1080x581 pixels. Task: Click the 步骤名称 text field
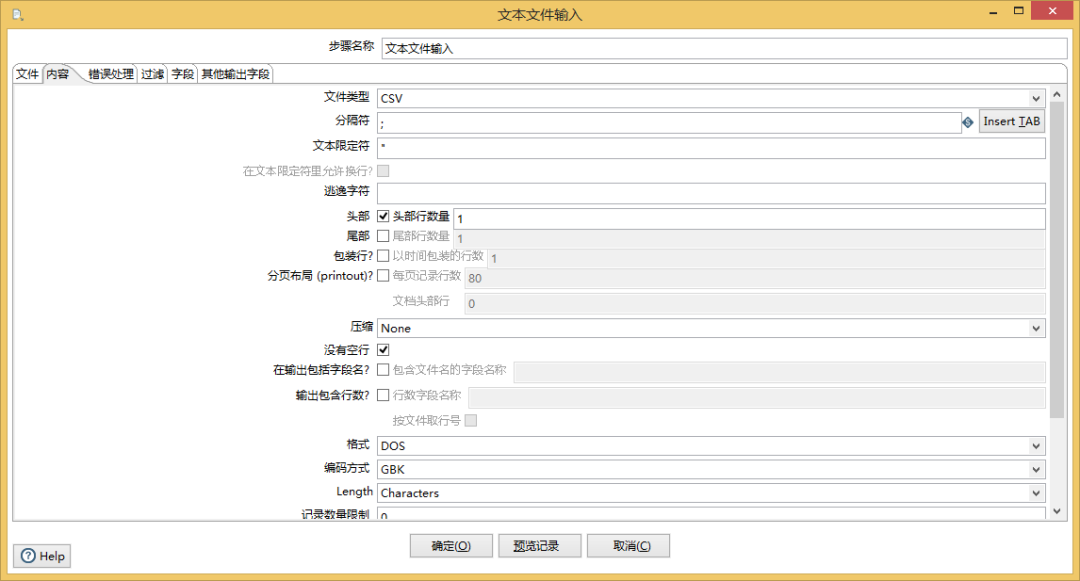tap(724, 48)
